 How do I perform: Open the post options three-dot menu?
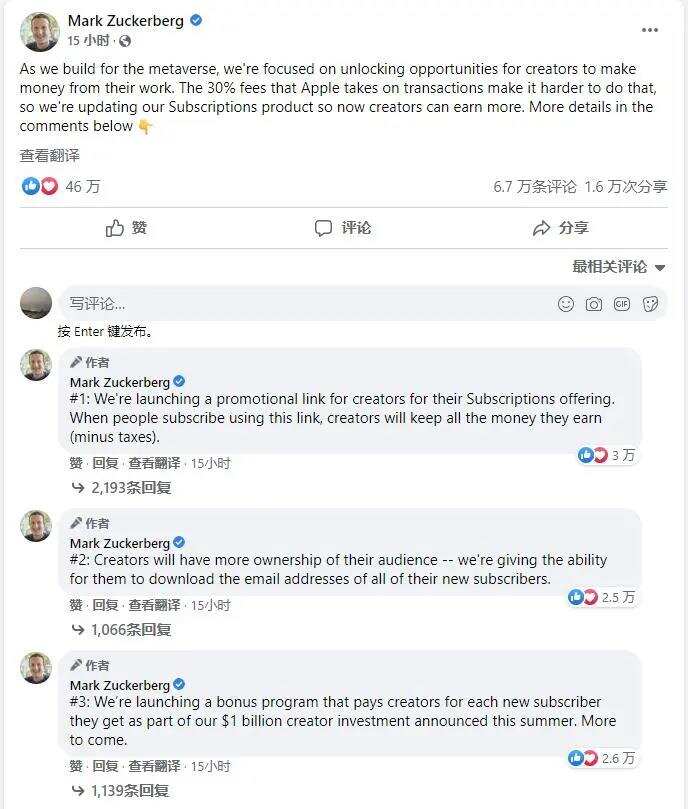(650, 30)
